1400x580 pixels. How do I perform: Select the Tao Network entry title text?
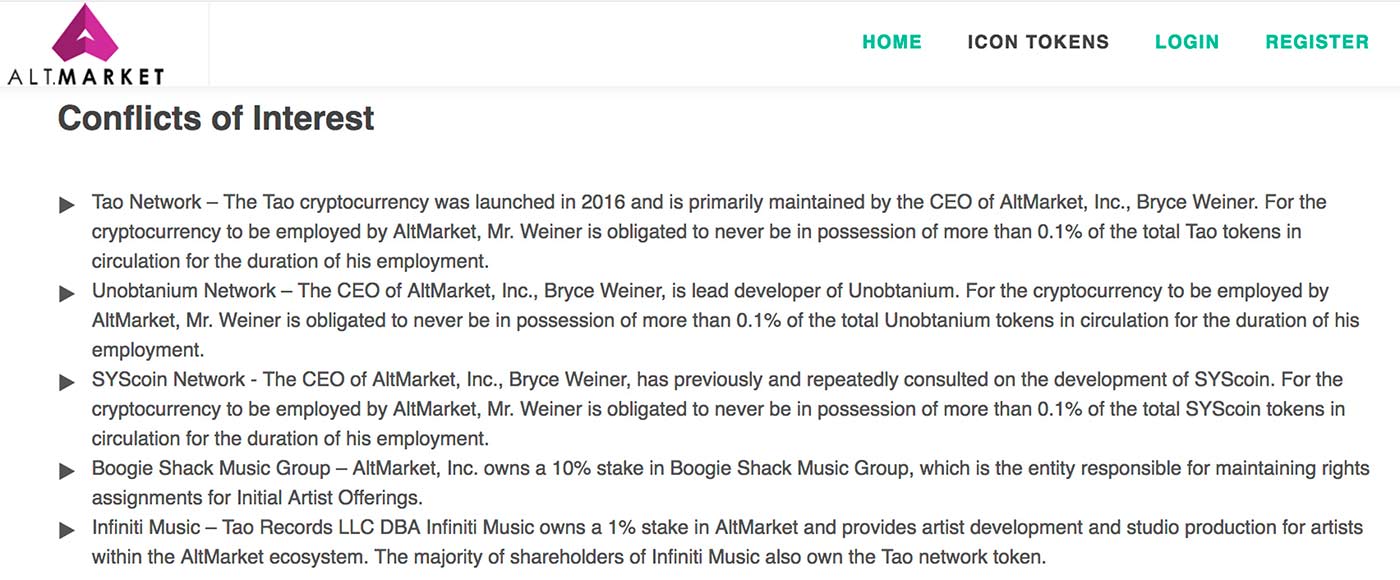pyautogui.click(x=147, y=202)
